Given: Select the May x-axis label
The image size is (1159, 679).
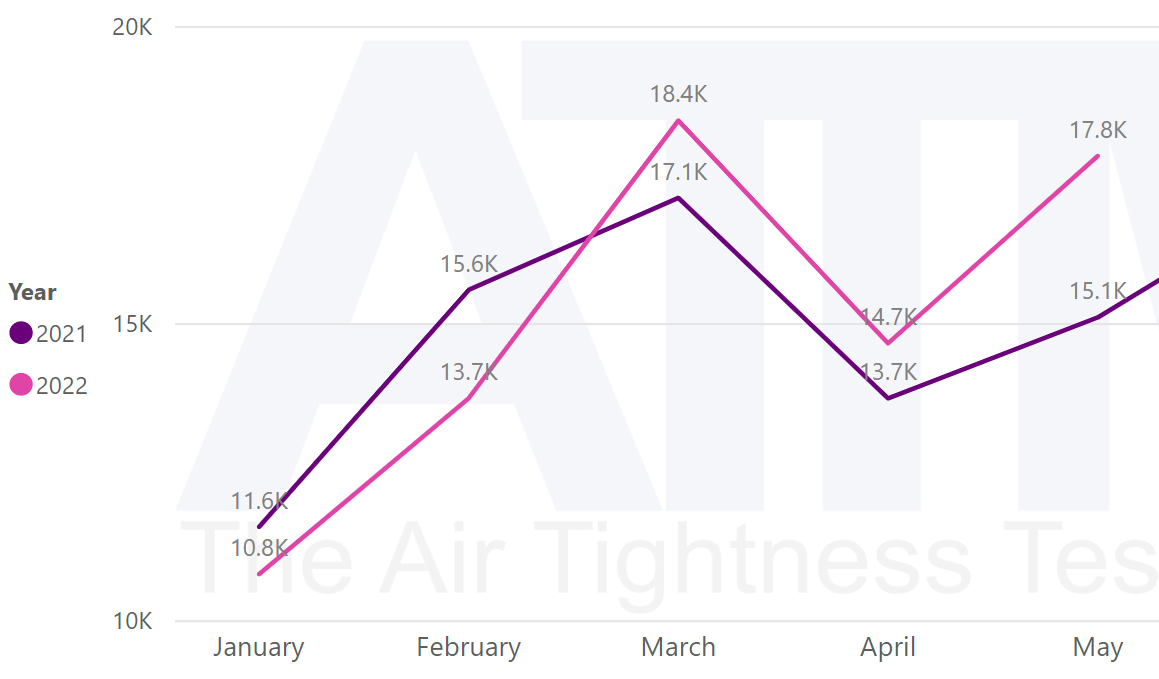Looking at the screenshot, I should pyautogui.click(x=1097, y=647).
